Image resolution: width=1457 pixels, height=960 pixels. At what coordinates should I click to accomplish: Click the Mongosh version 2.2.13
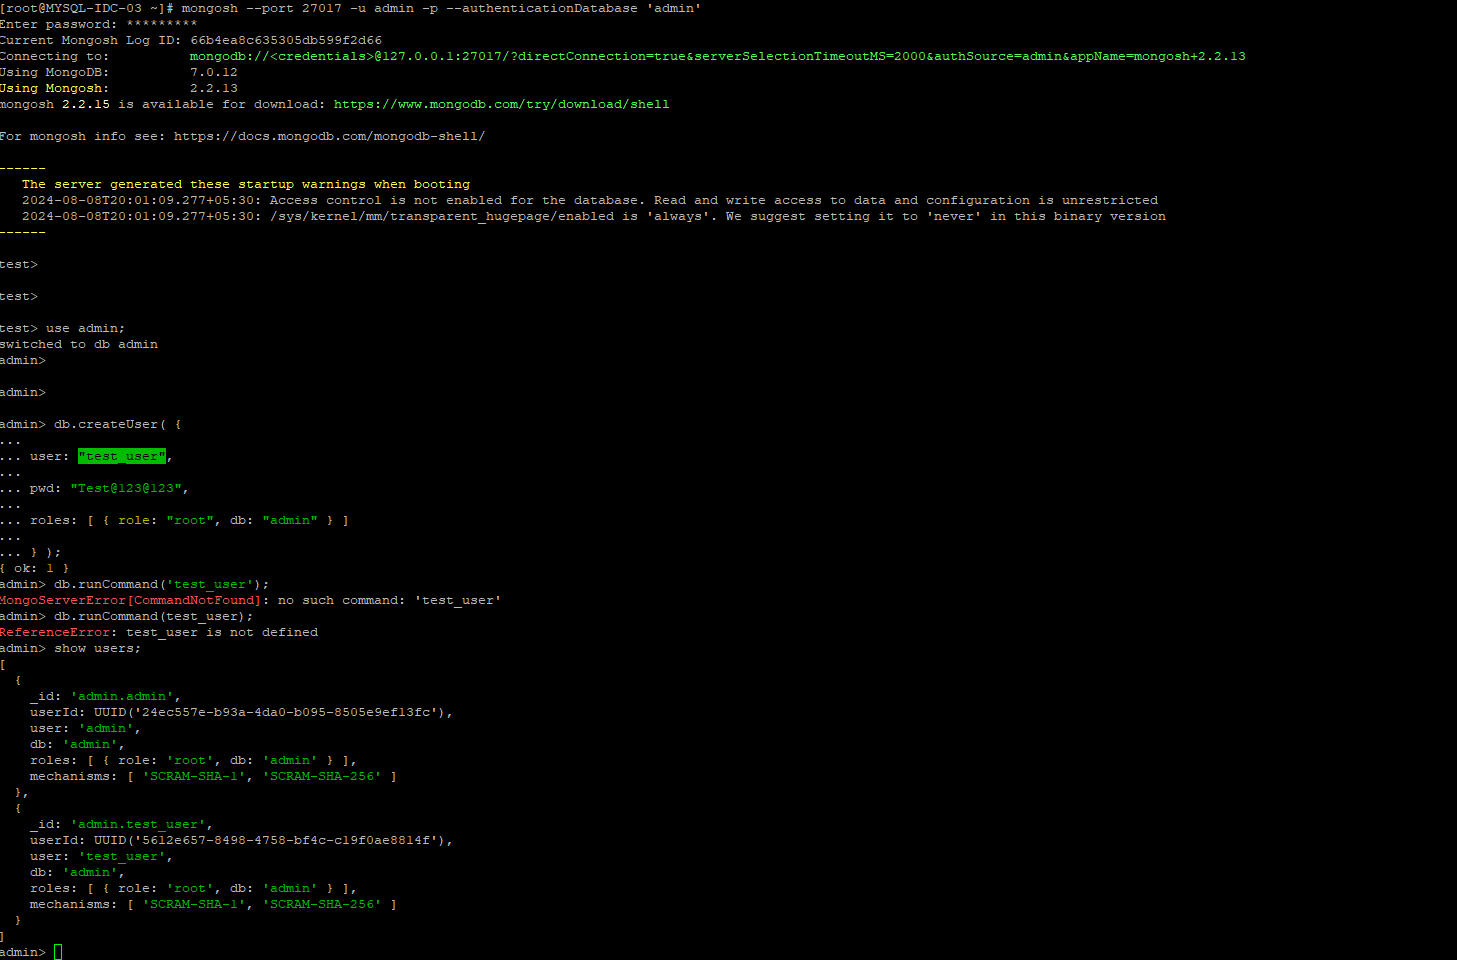click(214, 88)
